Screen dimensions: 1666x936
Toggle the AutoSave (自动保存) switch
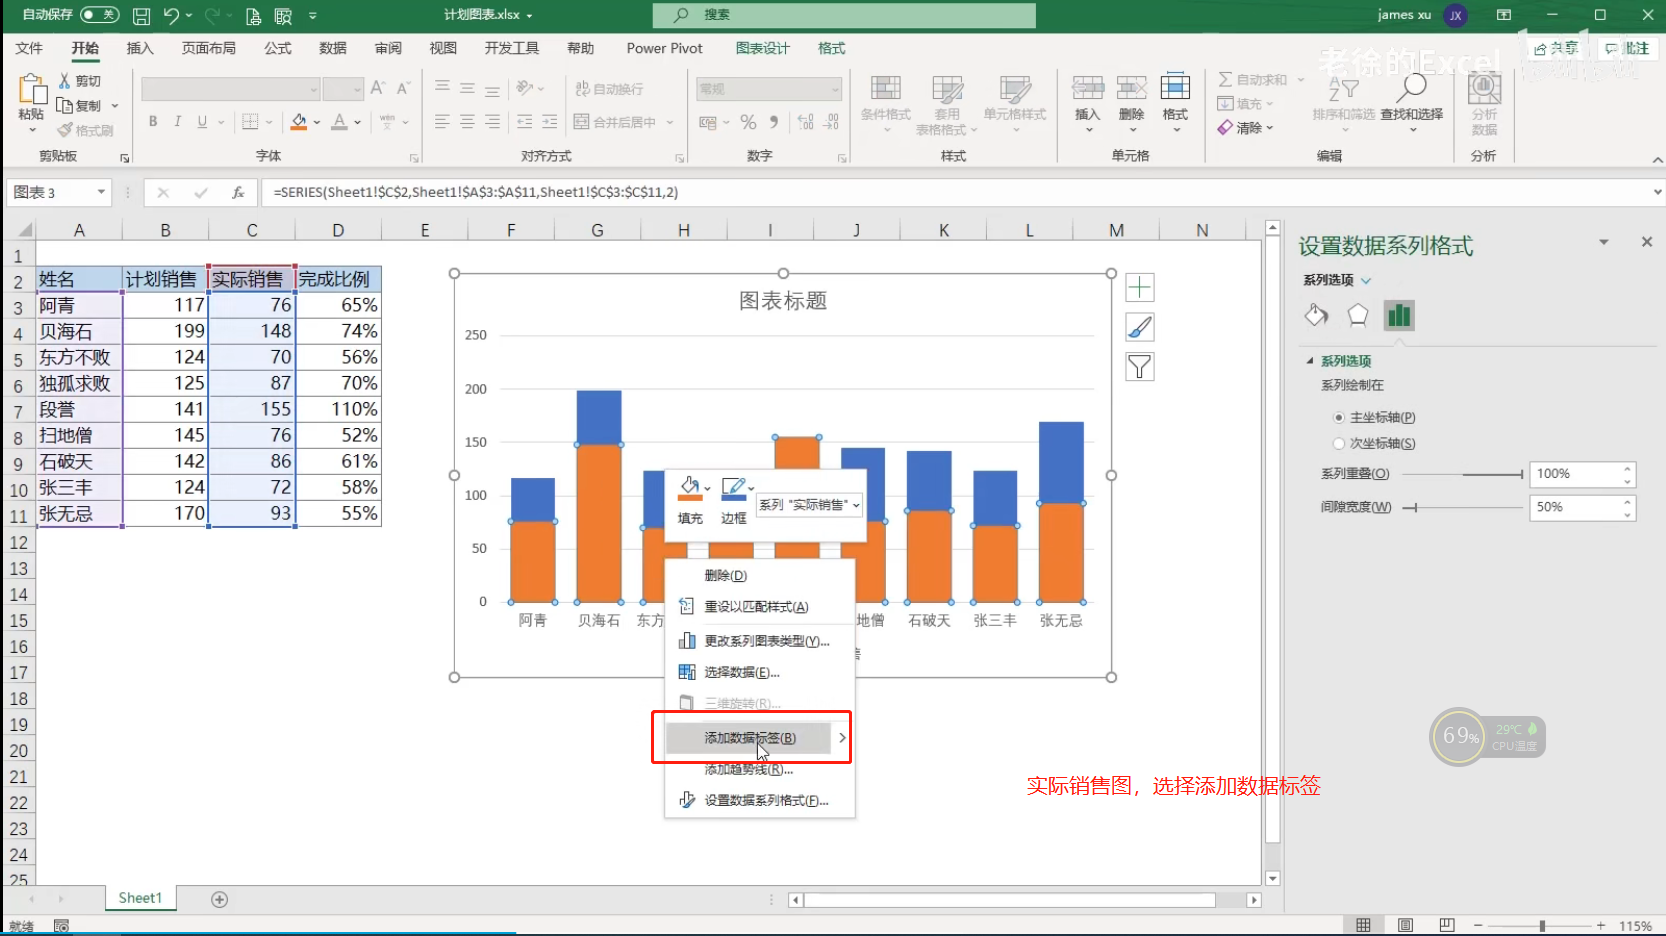[x=99, y=15]
